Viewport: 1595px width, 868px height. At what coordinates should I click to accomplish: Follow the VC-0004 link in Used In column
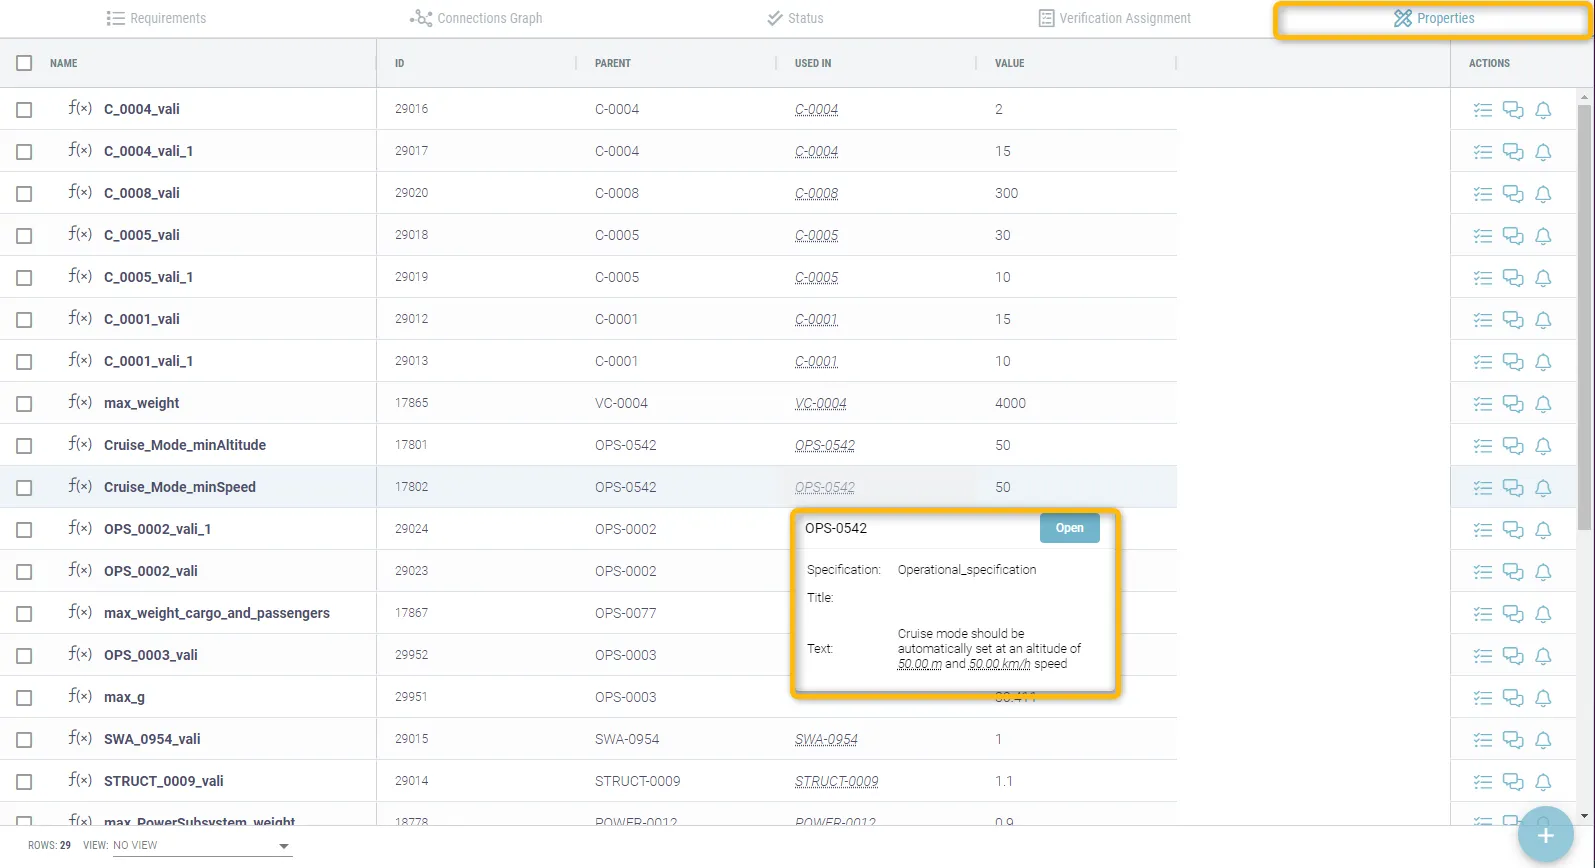click(x=820, y=404)
